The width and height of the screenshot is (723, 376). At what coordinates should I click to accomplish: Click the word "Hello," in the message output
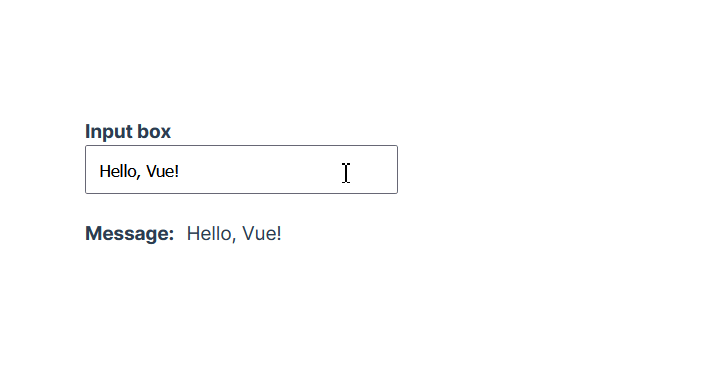pyautogui.click(x=212, y=233)
